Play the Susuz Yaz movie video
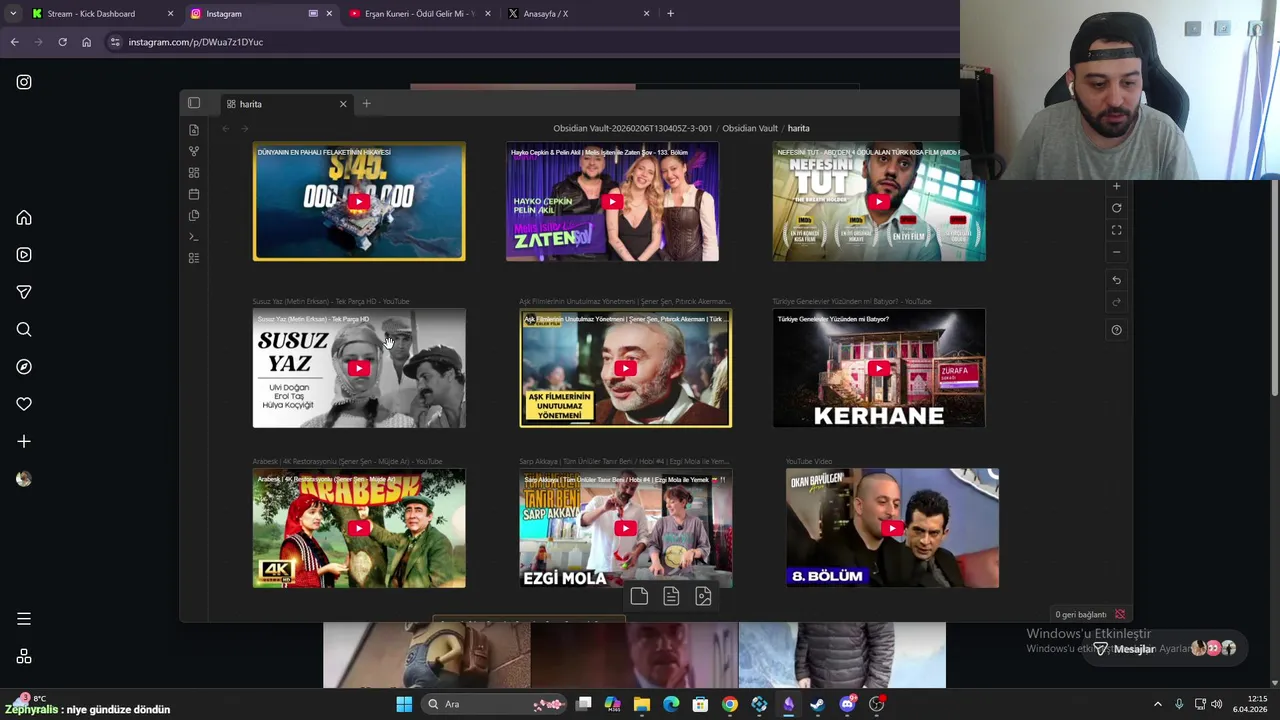Viewport: 1280px width, 720px height. pos(359,368)
